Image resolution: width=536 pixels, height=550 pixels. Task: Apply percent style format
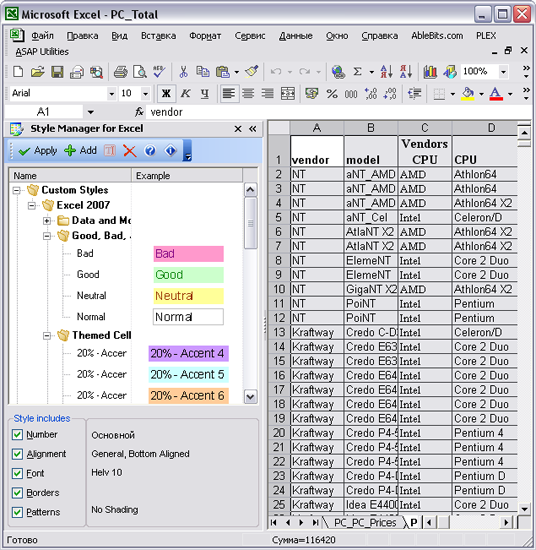(x=332, y=94)
